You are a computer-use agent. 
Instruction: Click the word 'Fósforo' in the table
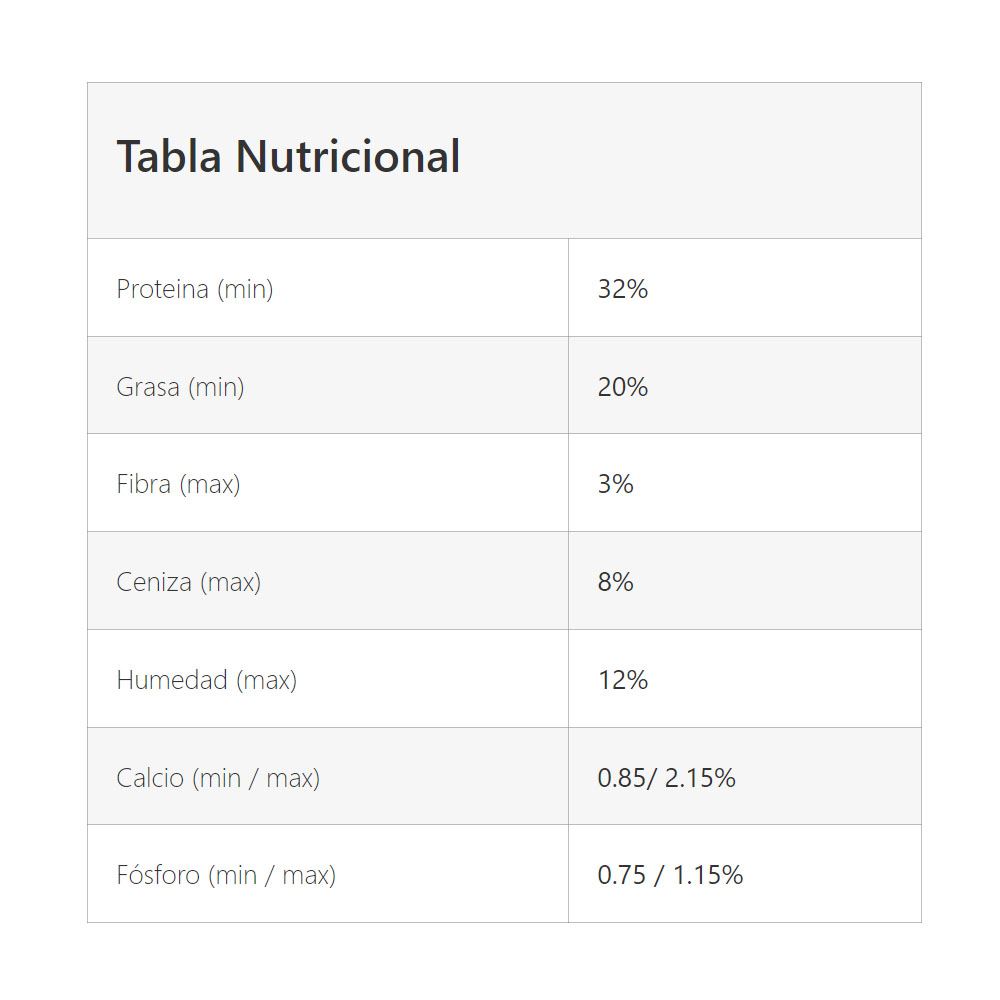pos(158,876)
